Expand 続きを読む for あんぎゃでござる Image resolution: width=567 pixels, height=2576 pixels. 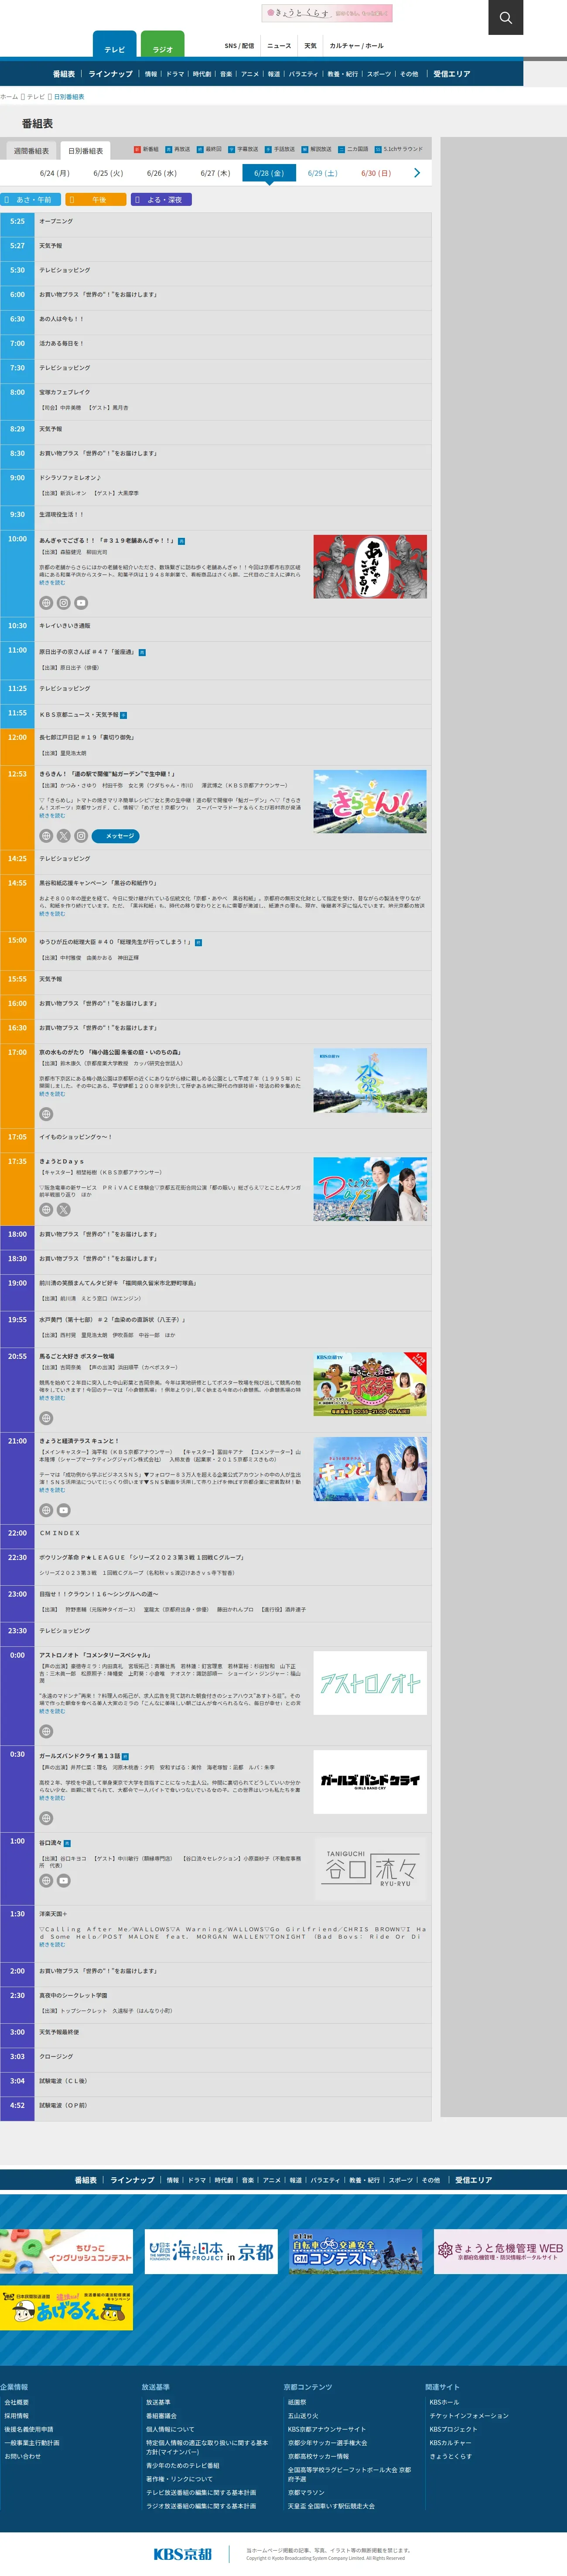click(52, 583)
